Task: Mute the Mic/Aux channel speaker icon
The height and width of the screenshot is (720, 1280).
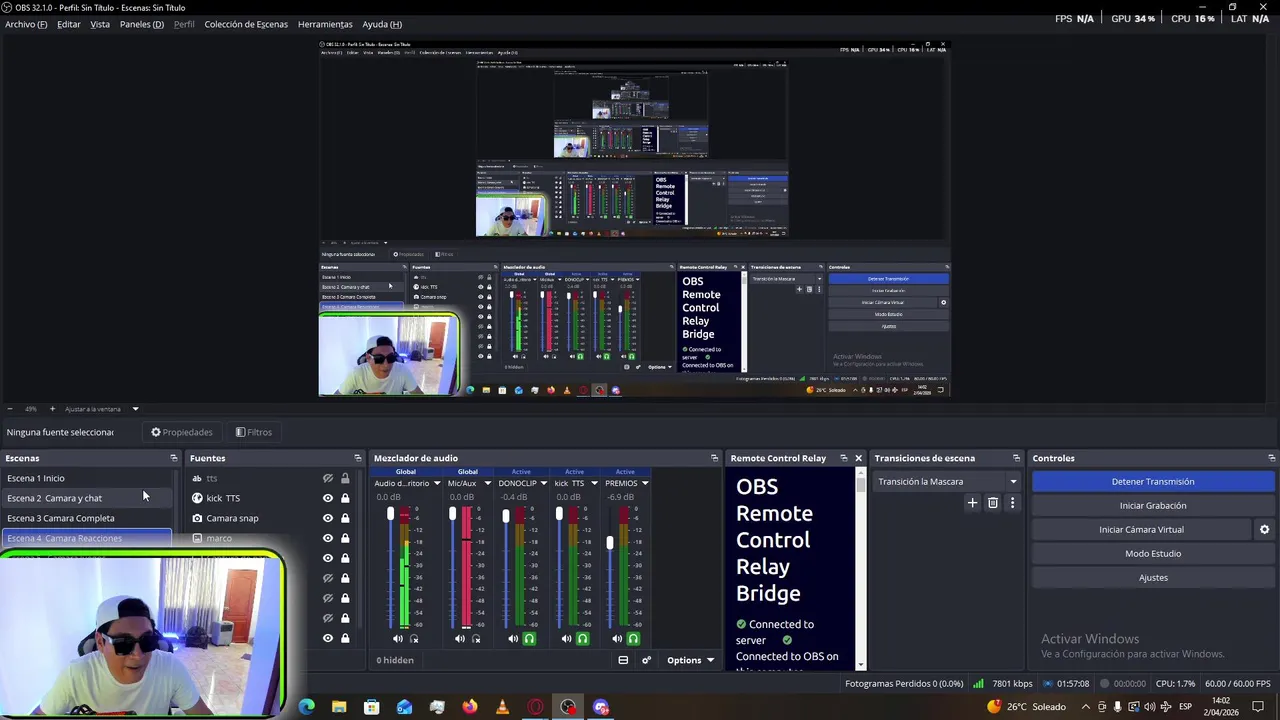Action: [460, 639]
